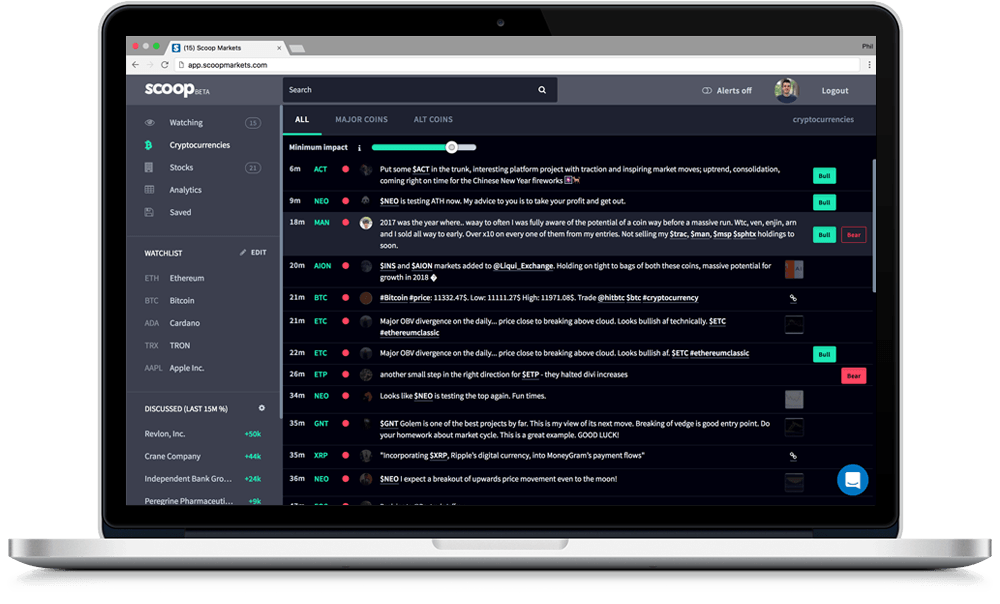The height and width of the screenshot is (604, 1000).
Task: Click the feed vertical scrollbar
Action: point(873,226)
